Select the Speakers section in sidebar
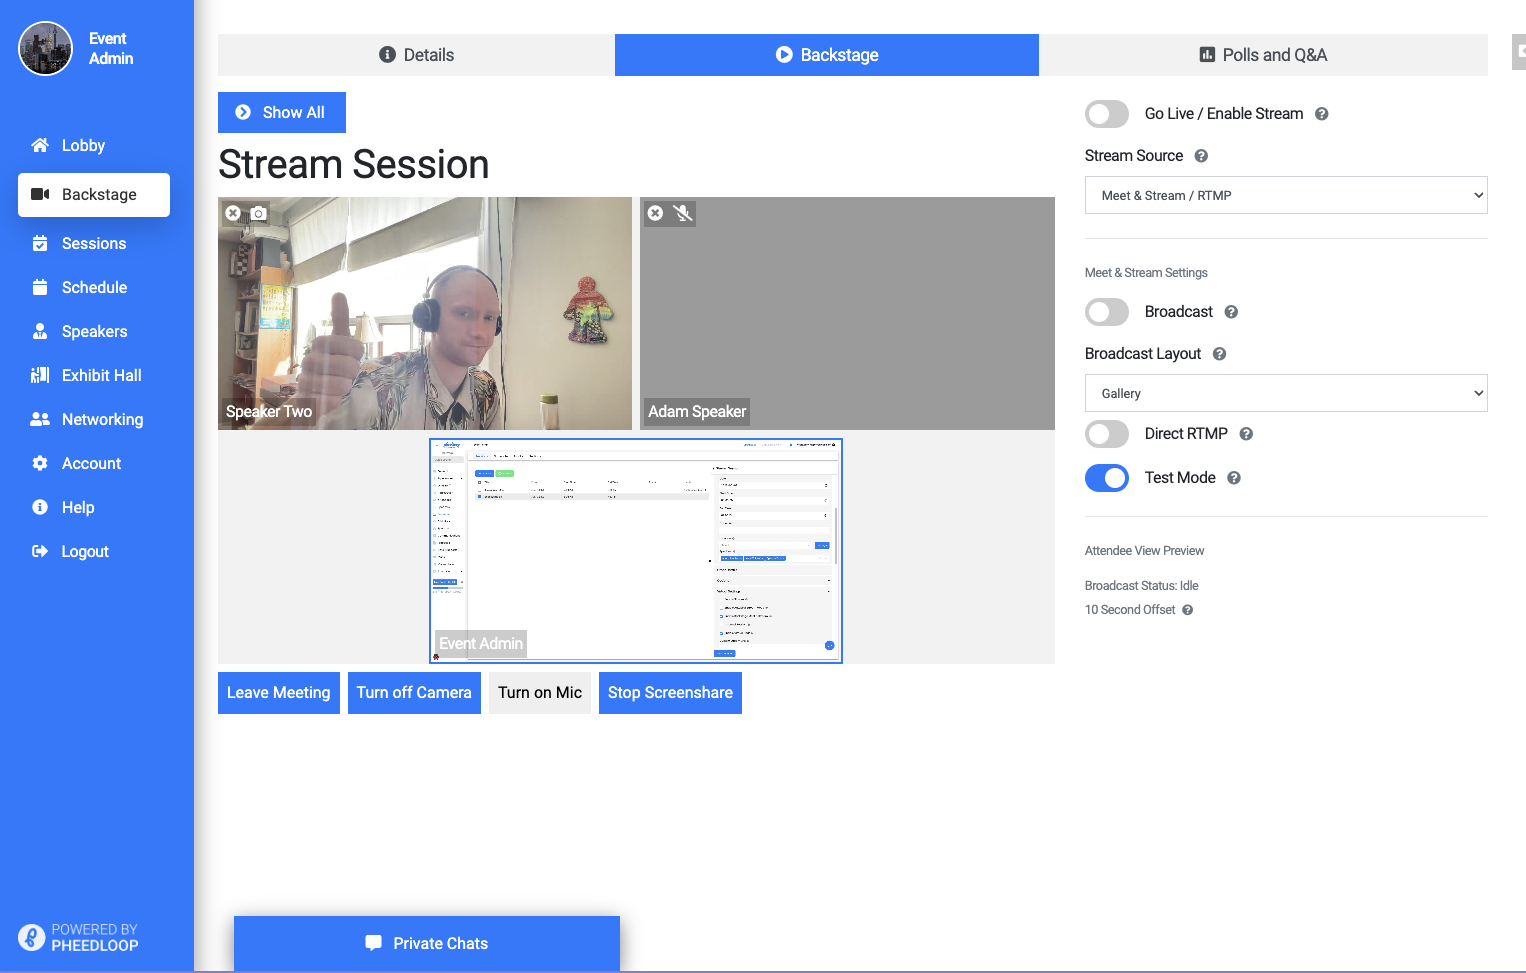This screenshot has width=1526, height=973. click(94, 331)
